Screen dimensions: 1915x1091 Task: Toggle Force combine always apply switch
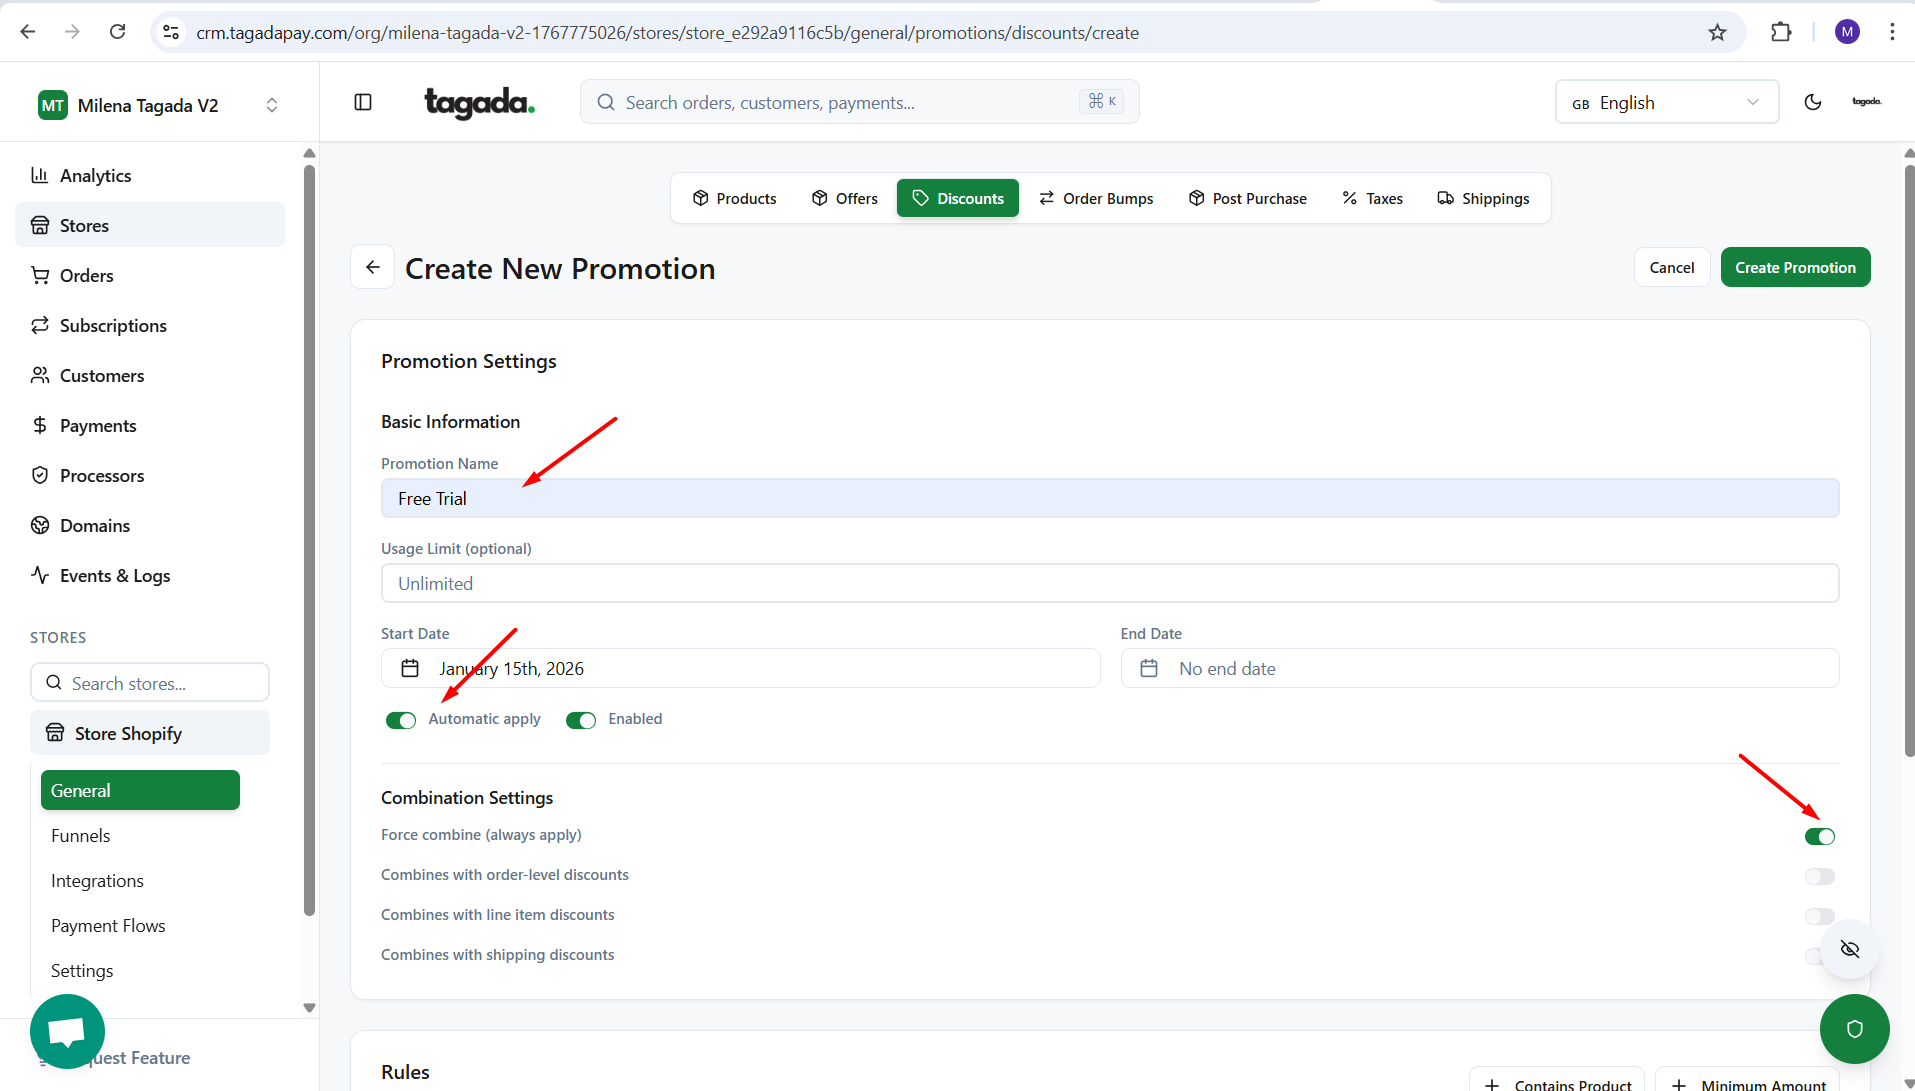click(1819, 836)
